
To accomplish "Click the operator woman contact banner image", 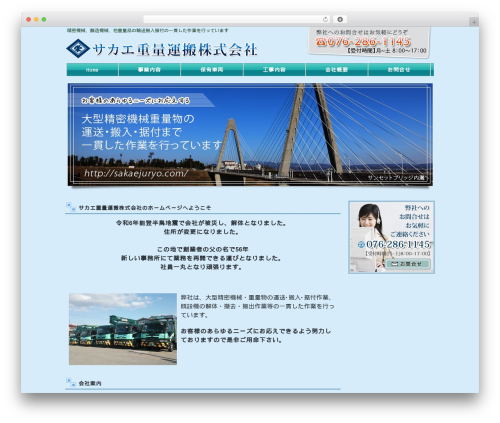I will click(391, 237).
